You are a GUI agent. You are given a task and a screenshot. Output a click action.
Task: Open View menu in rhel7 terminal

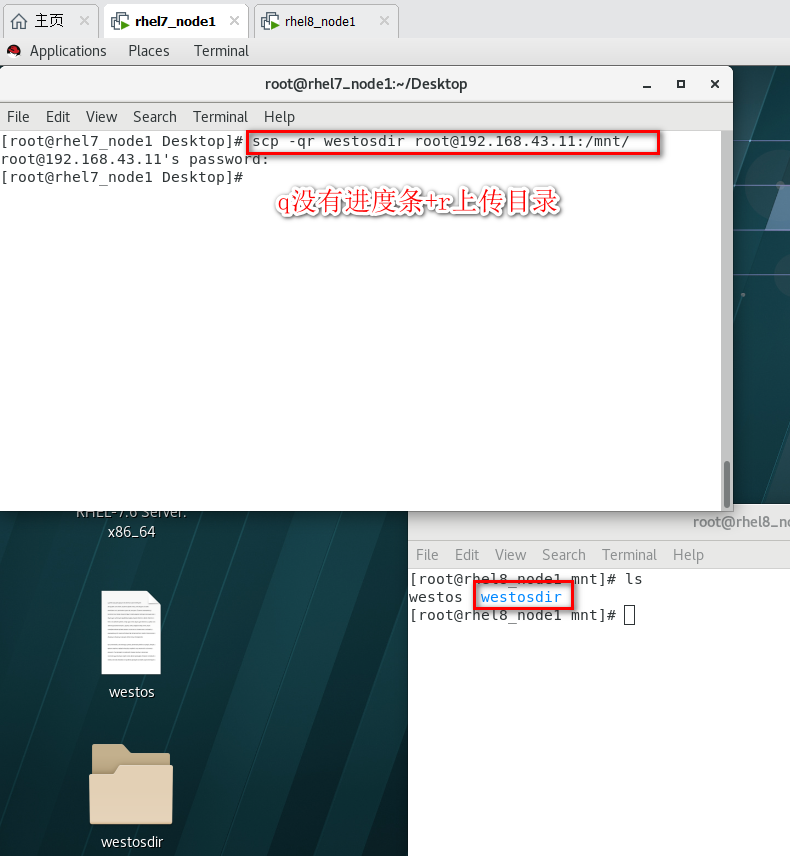[x=102, y=117]
